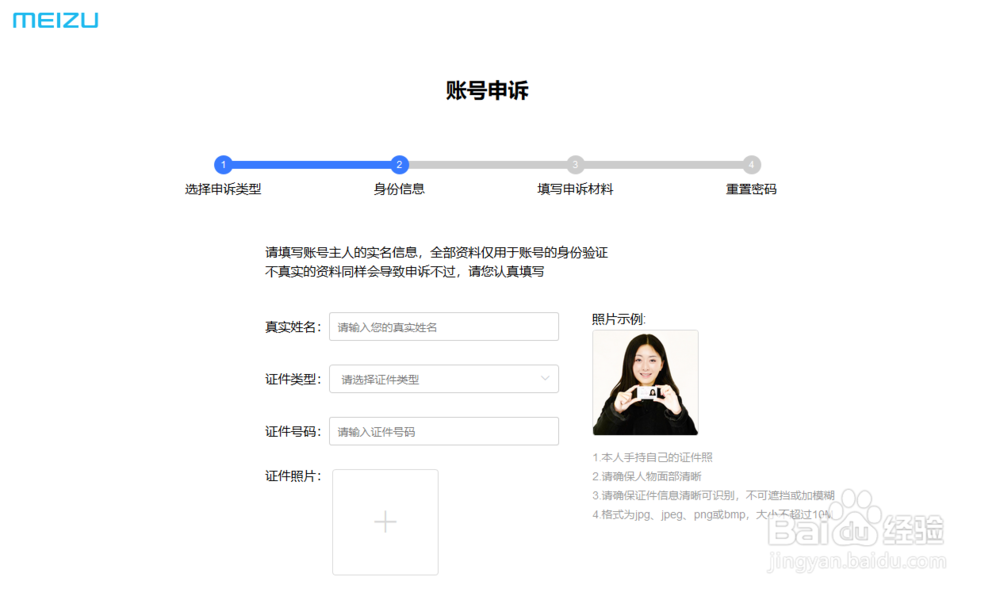Image resolution: width=1000 pixels, height=596 pixels.
Task: Click the sample ID photo thumbnail
Action: (645, 383)
